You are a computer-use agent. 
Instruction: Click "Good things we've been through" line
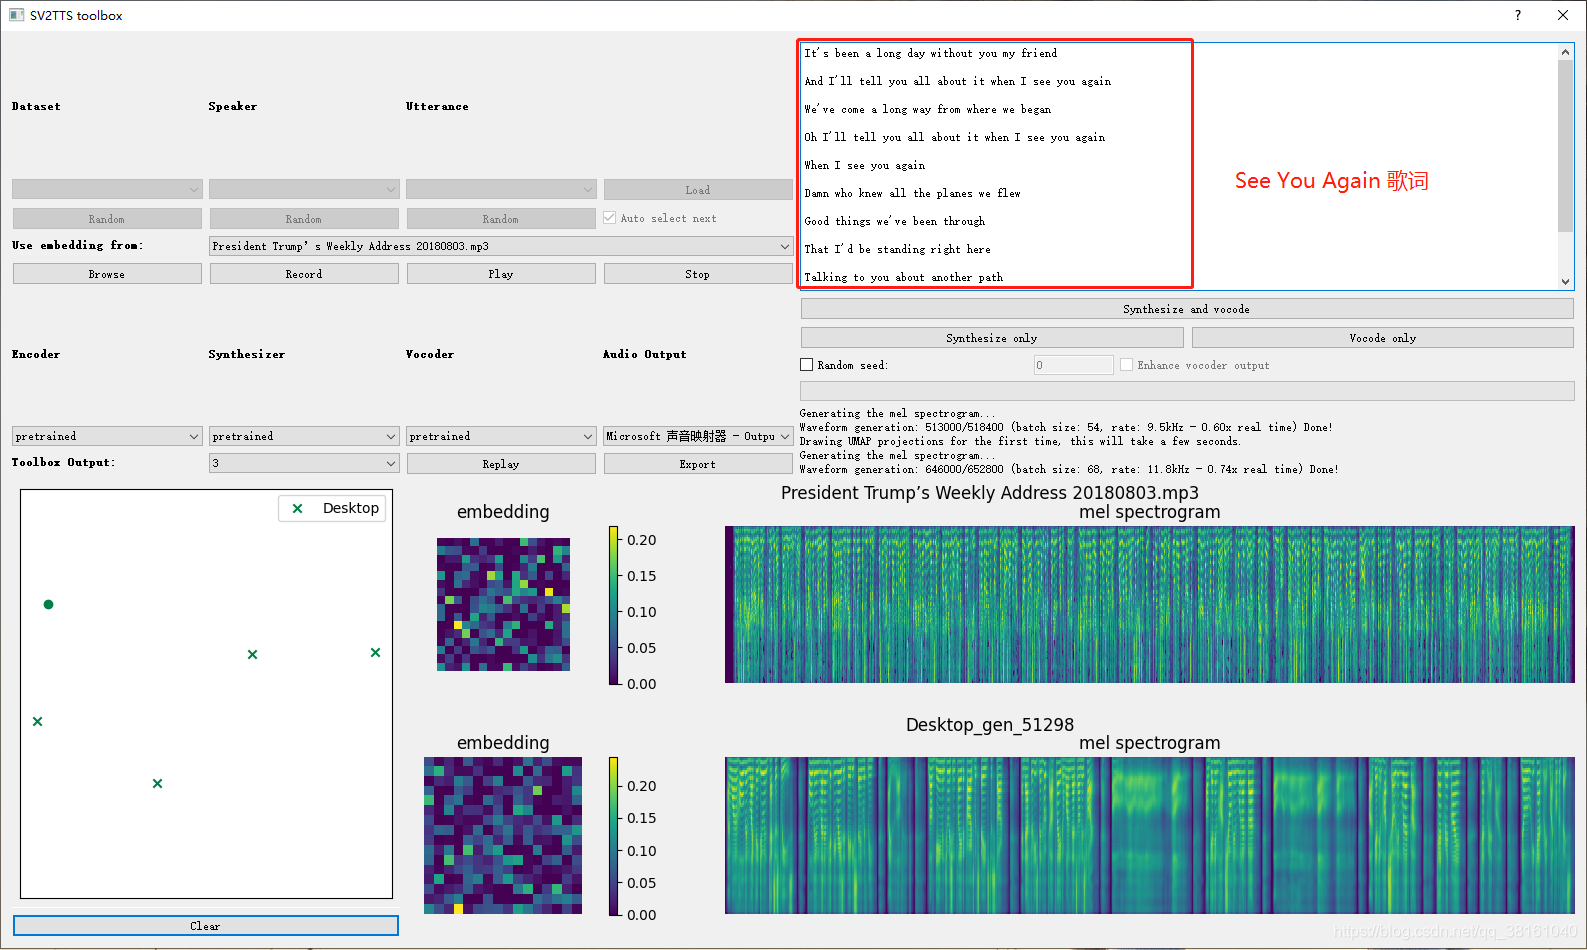895,221
